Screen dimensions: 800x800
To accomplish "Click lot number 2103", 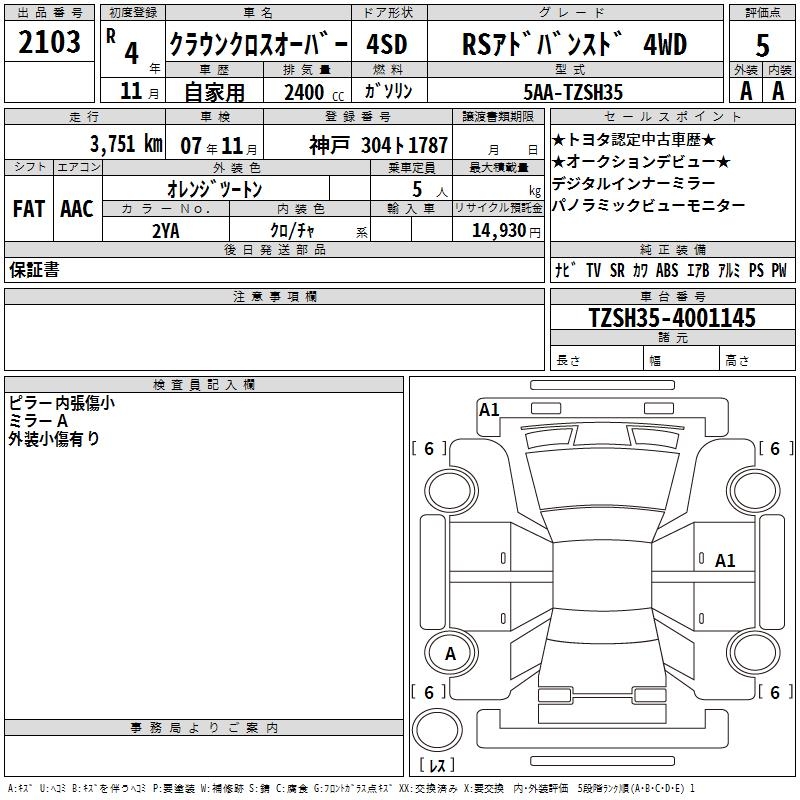I will 49,42.
